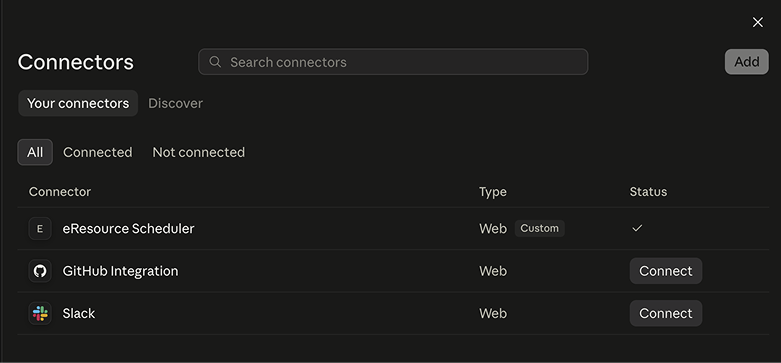781x363 pixels.
Task: Click the Connectors dialog title
Action: tap(76, 62)
